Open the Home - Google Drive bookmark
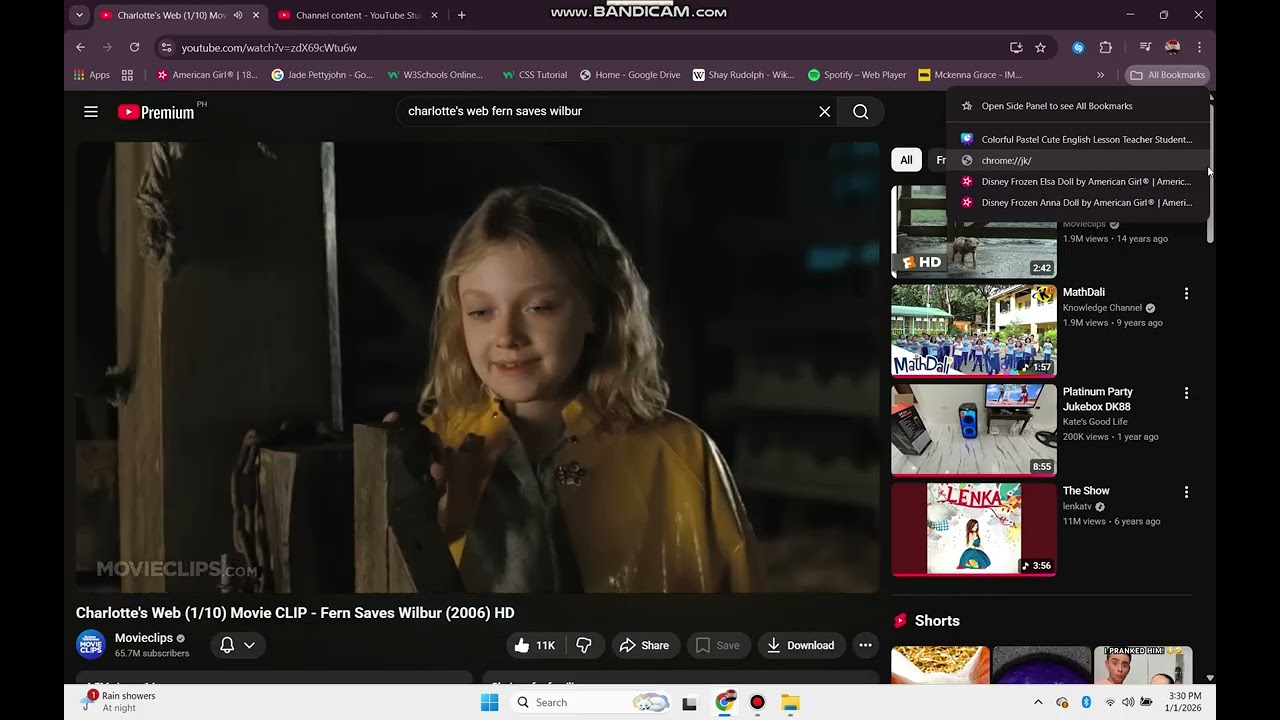The height and width of the screenshot is (720, 1280). (x=630, y=75)
